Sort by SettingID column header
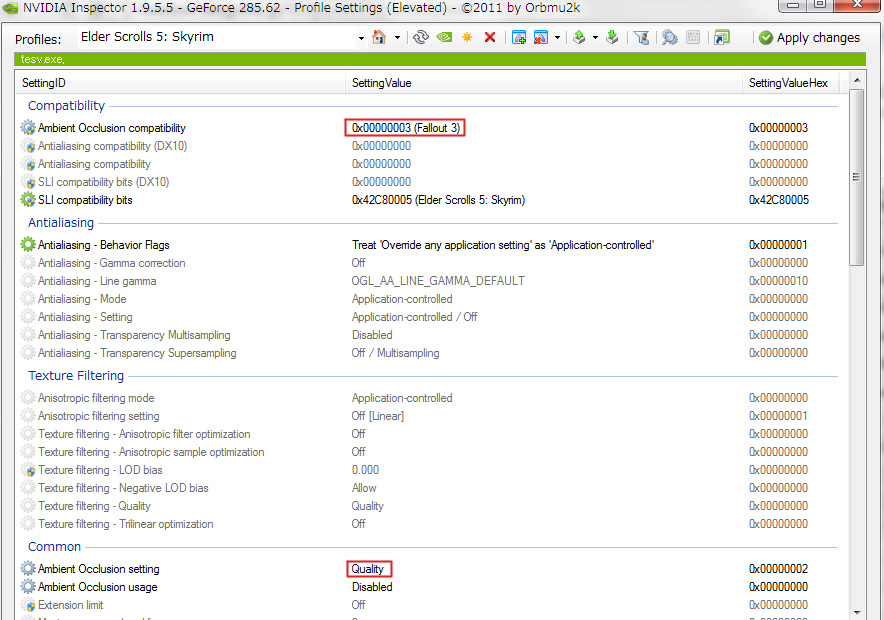 click(x=180, y=83)
